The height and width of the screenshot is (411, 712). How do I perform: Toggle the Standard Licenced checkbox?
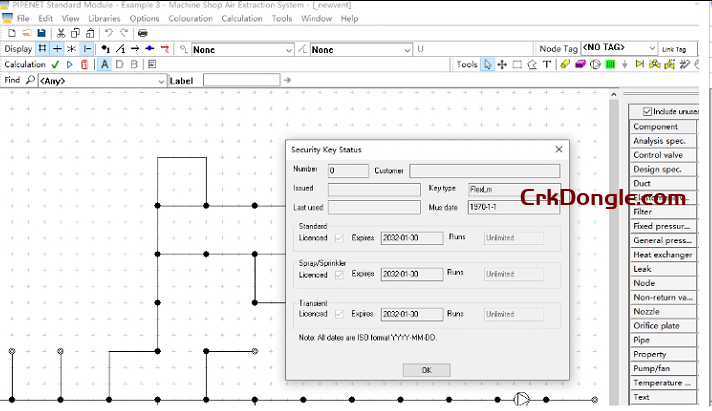(x=339, y=238)
